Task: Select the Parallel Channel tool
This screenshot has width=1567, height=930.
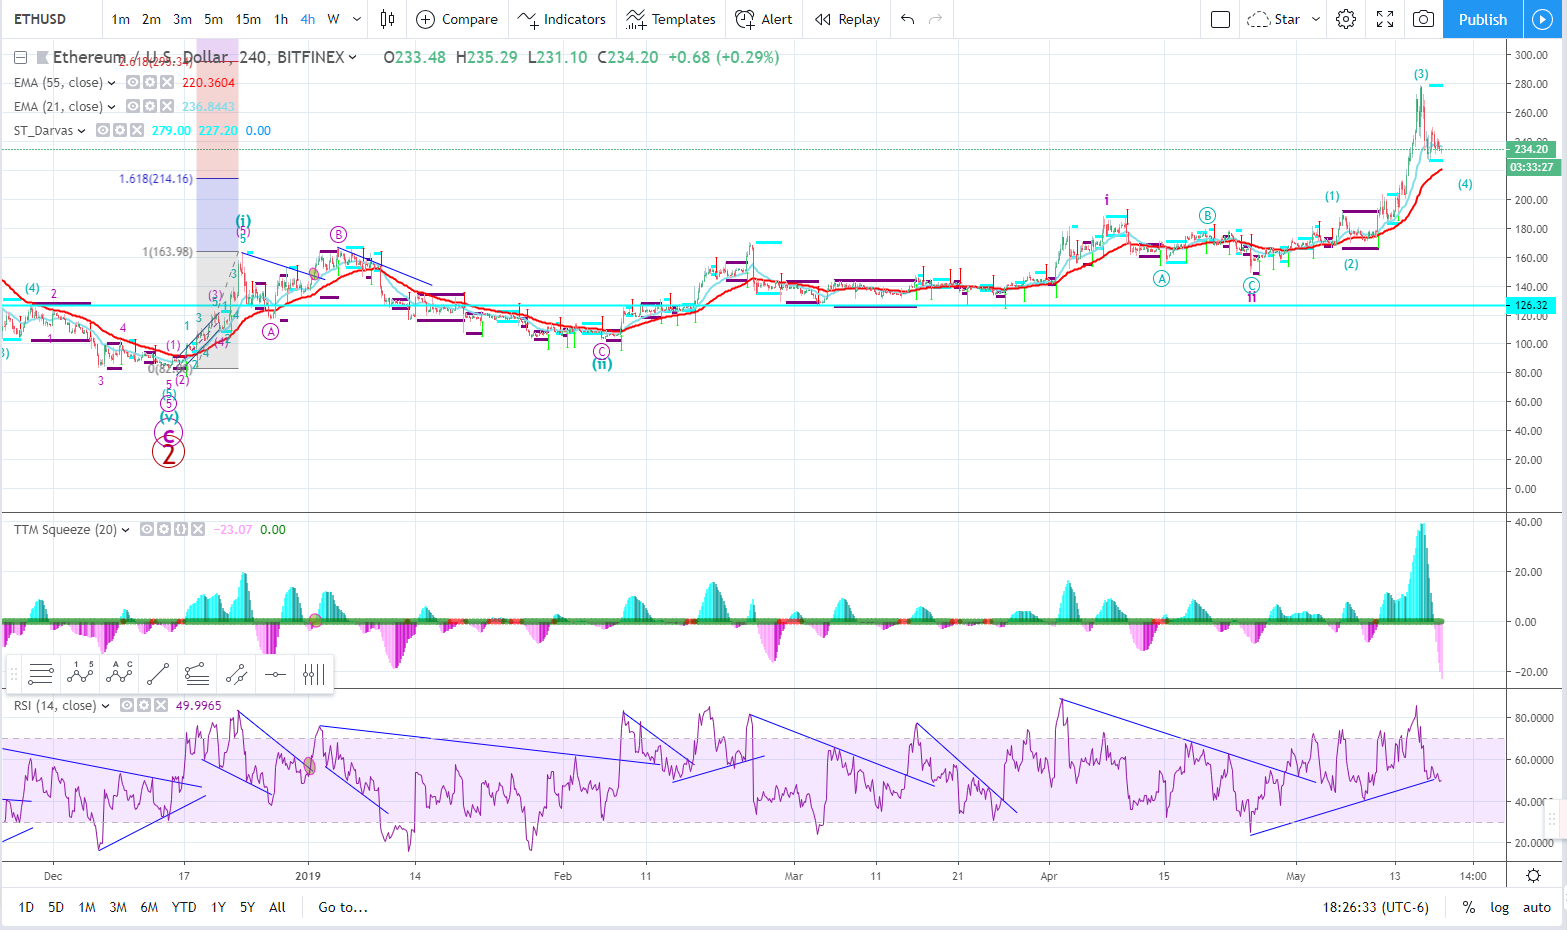Action: (x=236, y=674)
